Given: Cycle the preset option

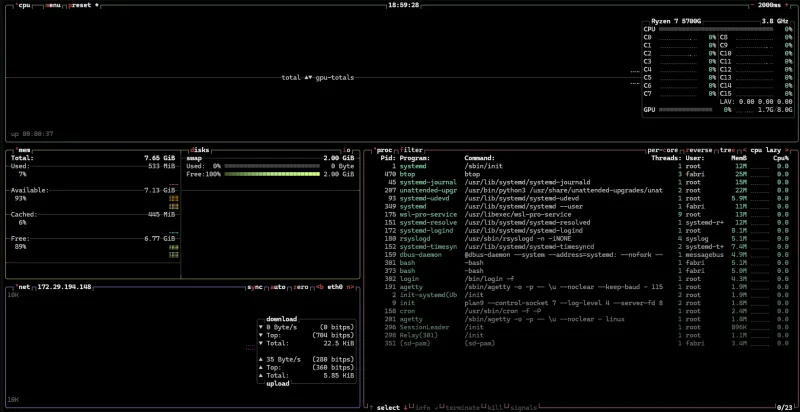Looking at the screenshot, I should [83, 5].
